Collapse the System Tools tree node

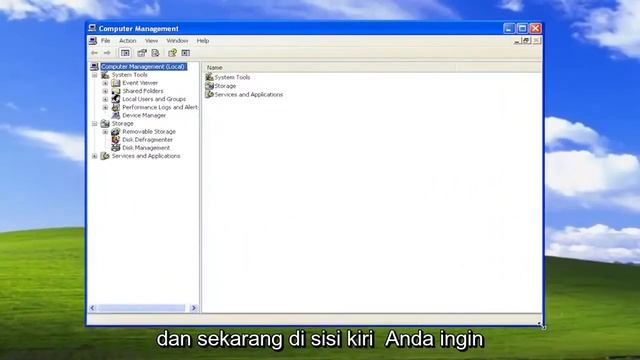95,75
